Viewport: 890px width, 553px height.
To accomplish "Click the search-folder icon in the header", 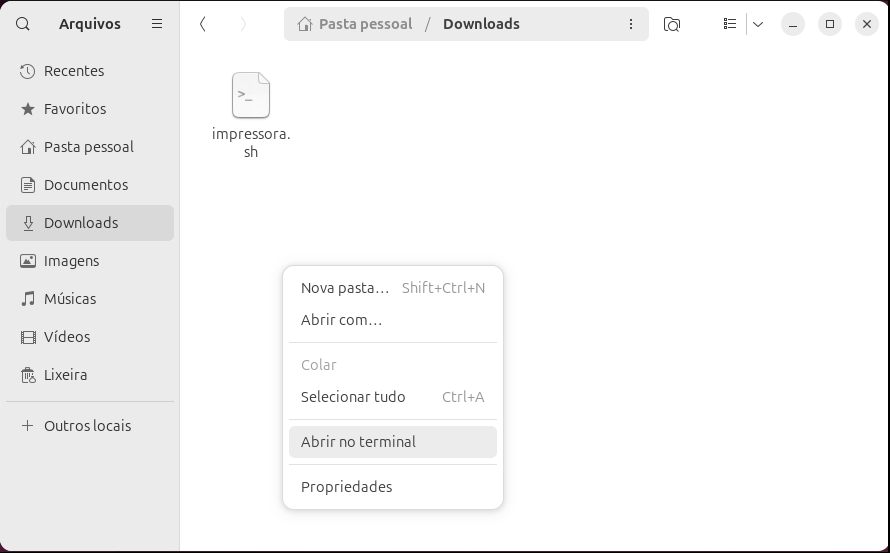I will [672, 24].
